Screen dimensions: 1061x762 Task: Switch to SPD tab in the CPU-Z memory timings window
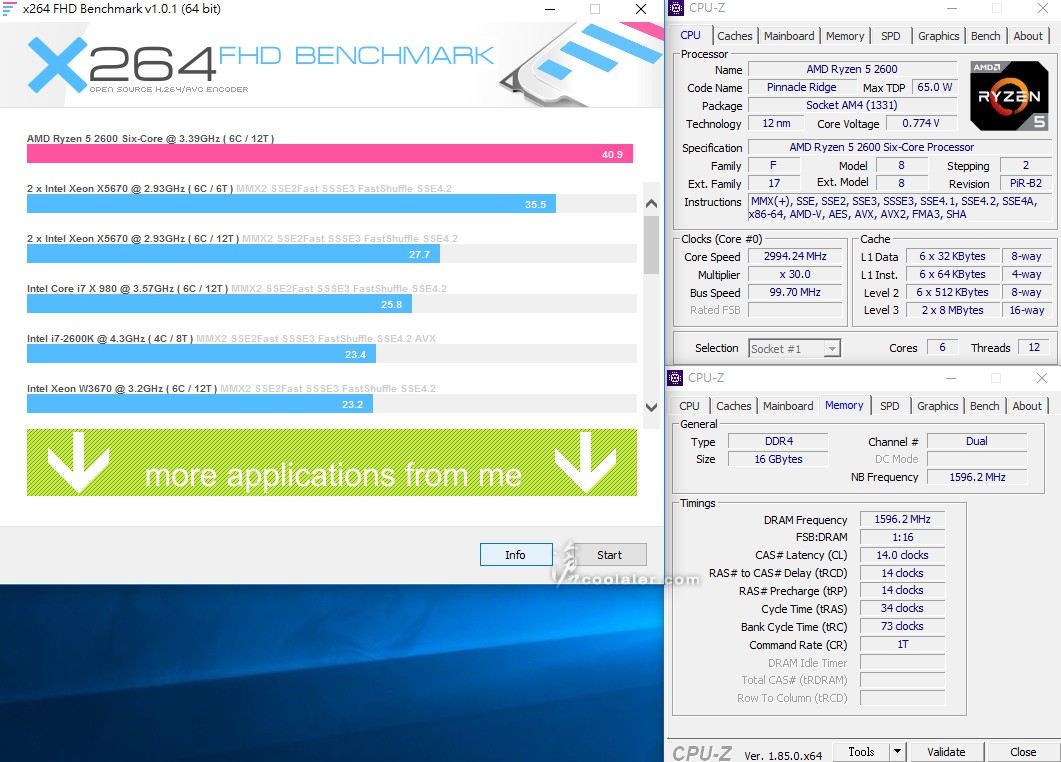(x=890, y=406)
